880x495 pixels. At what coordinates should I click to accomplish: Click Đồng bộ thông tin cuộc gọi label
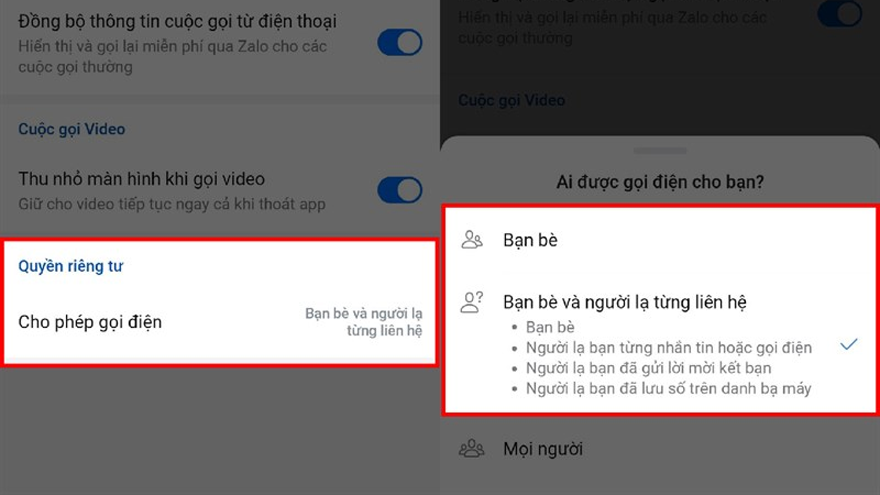177,21
